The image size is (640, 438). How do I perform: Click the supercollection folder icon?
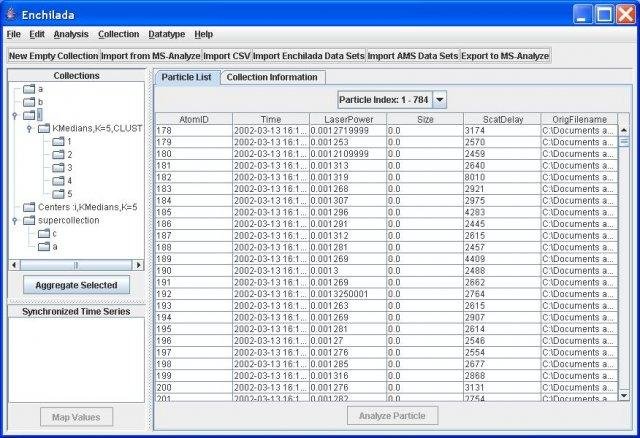(x=29, y=220)
